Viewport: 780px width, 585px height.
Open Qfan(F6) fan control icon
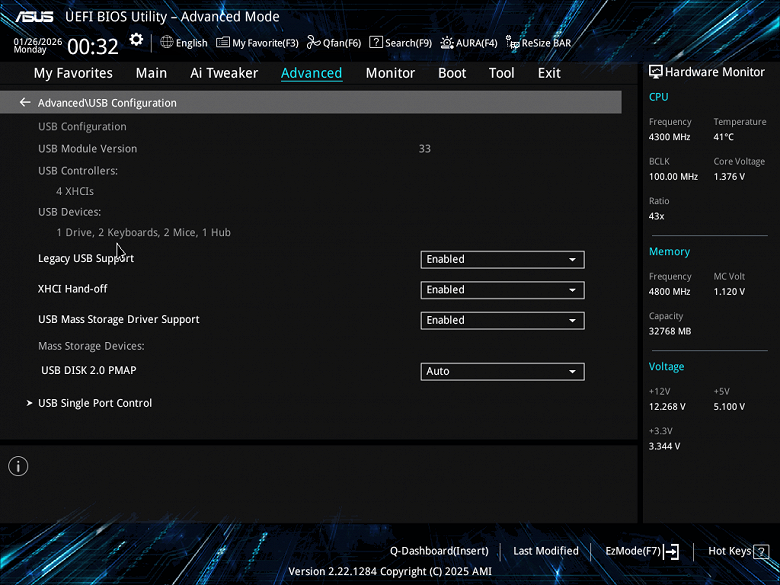pos(313,42)
